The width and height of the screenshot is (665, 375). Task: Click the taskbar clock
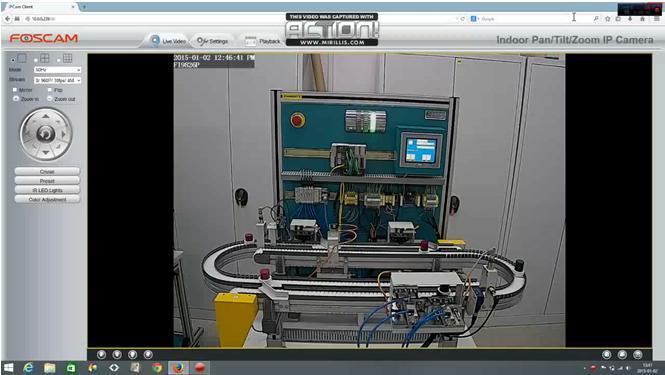click(x=647, y=368)
